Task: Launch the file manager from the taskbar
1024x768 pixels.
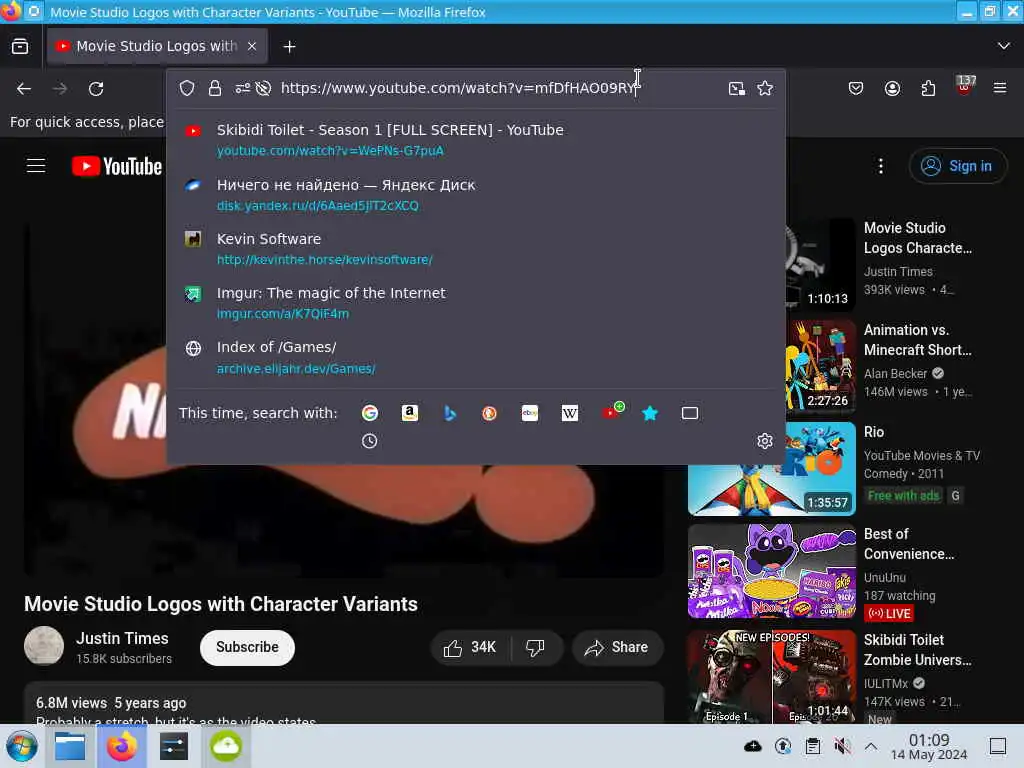Action: (70, 746)
